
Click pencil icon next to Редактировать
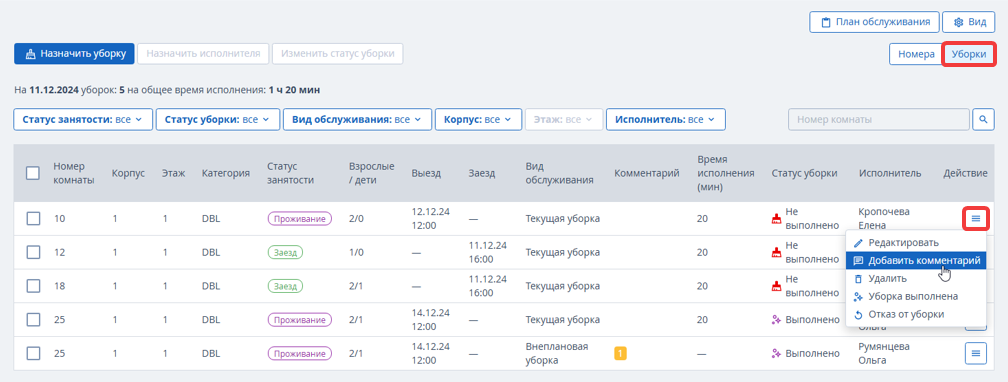pos(858,243)
